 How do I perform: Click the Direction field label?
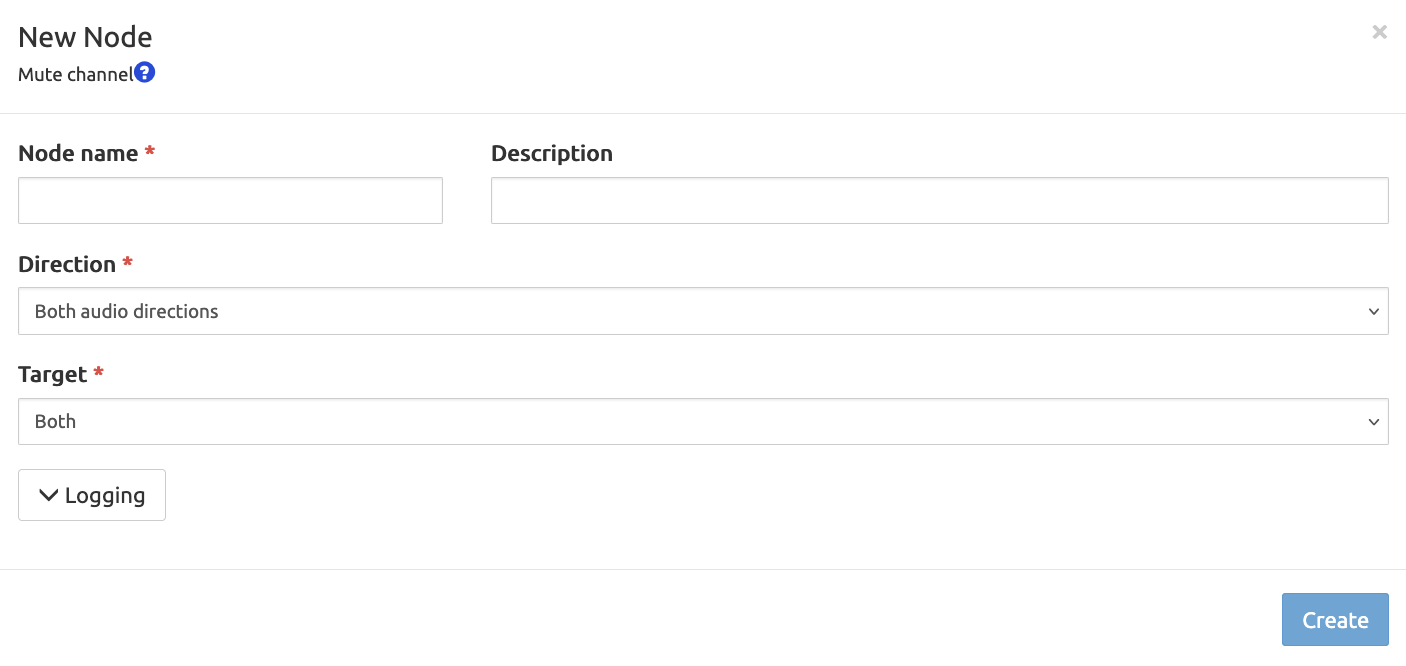67,264
